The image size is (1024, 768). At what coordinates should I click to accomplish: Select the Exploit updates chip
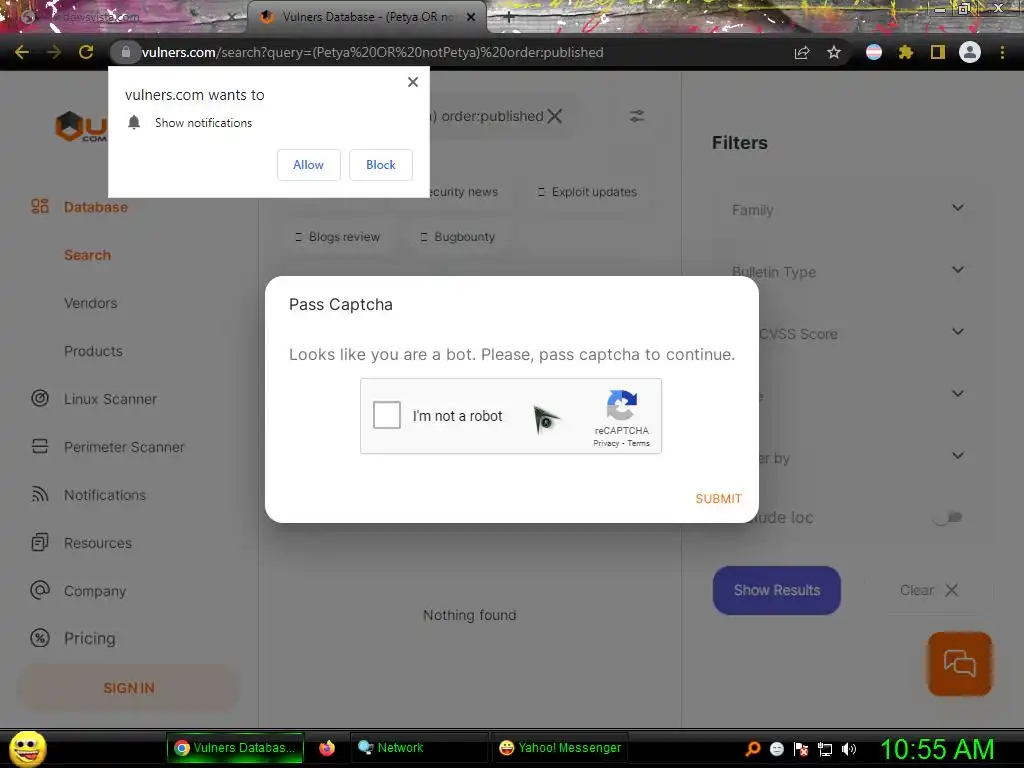click(587, 192)
